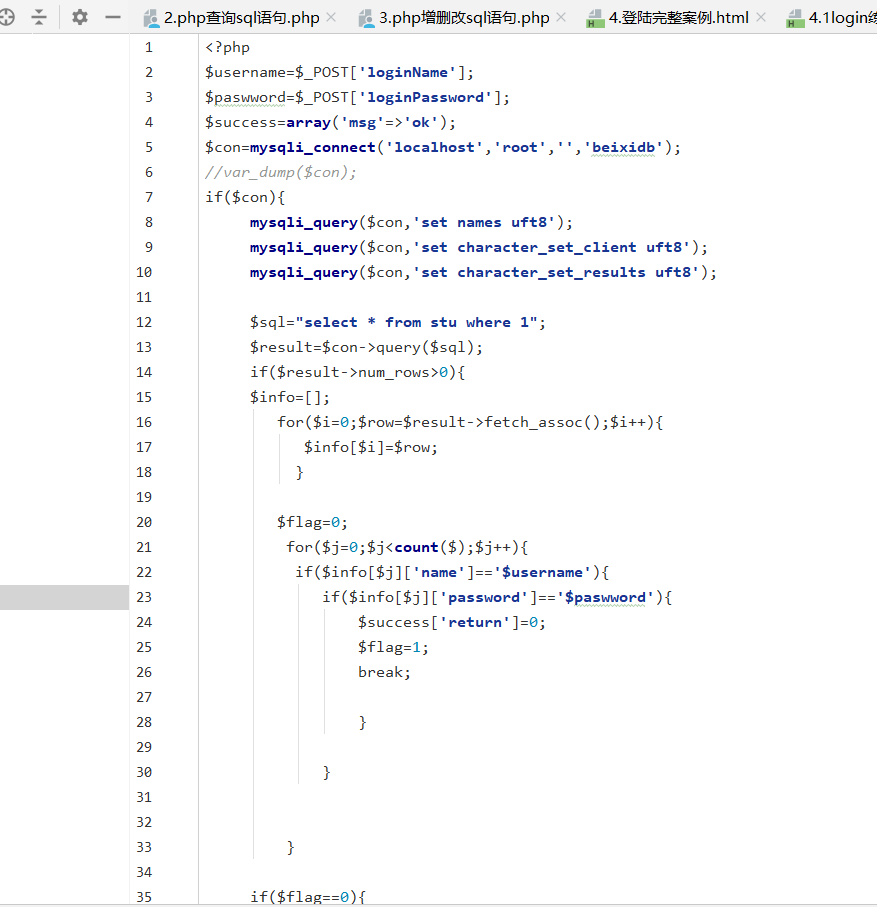Hide the side panel with minus icon
The height and width of the screenshot is (907, 877).
point(113,17)
